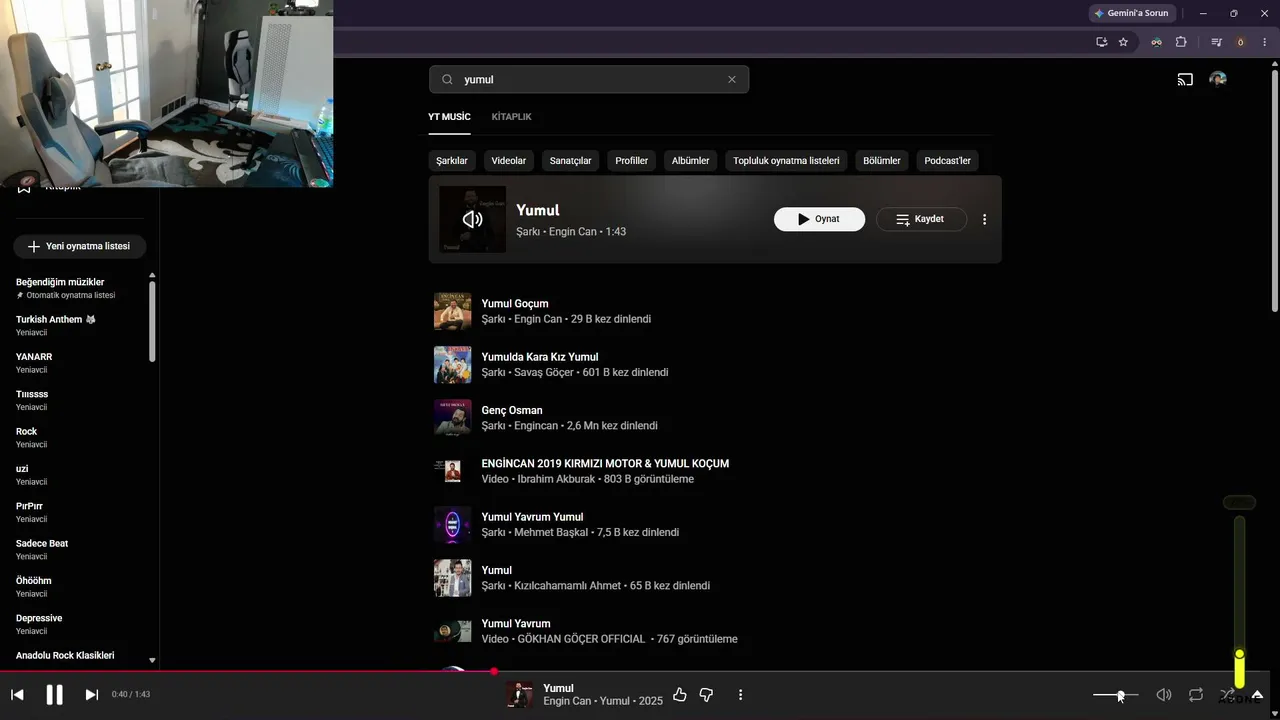Skip to the next track
Screen dimensions: 1280x720
pyautogui.click(x=92, y=695)
